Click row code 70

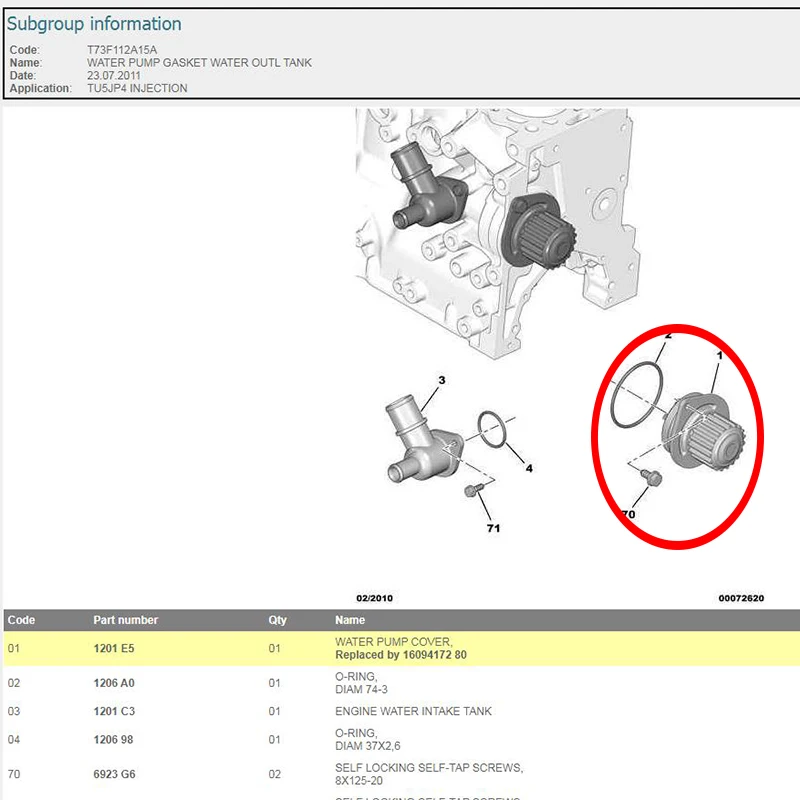click(x=14, y=774)
